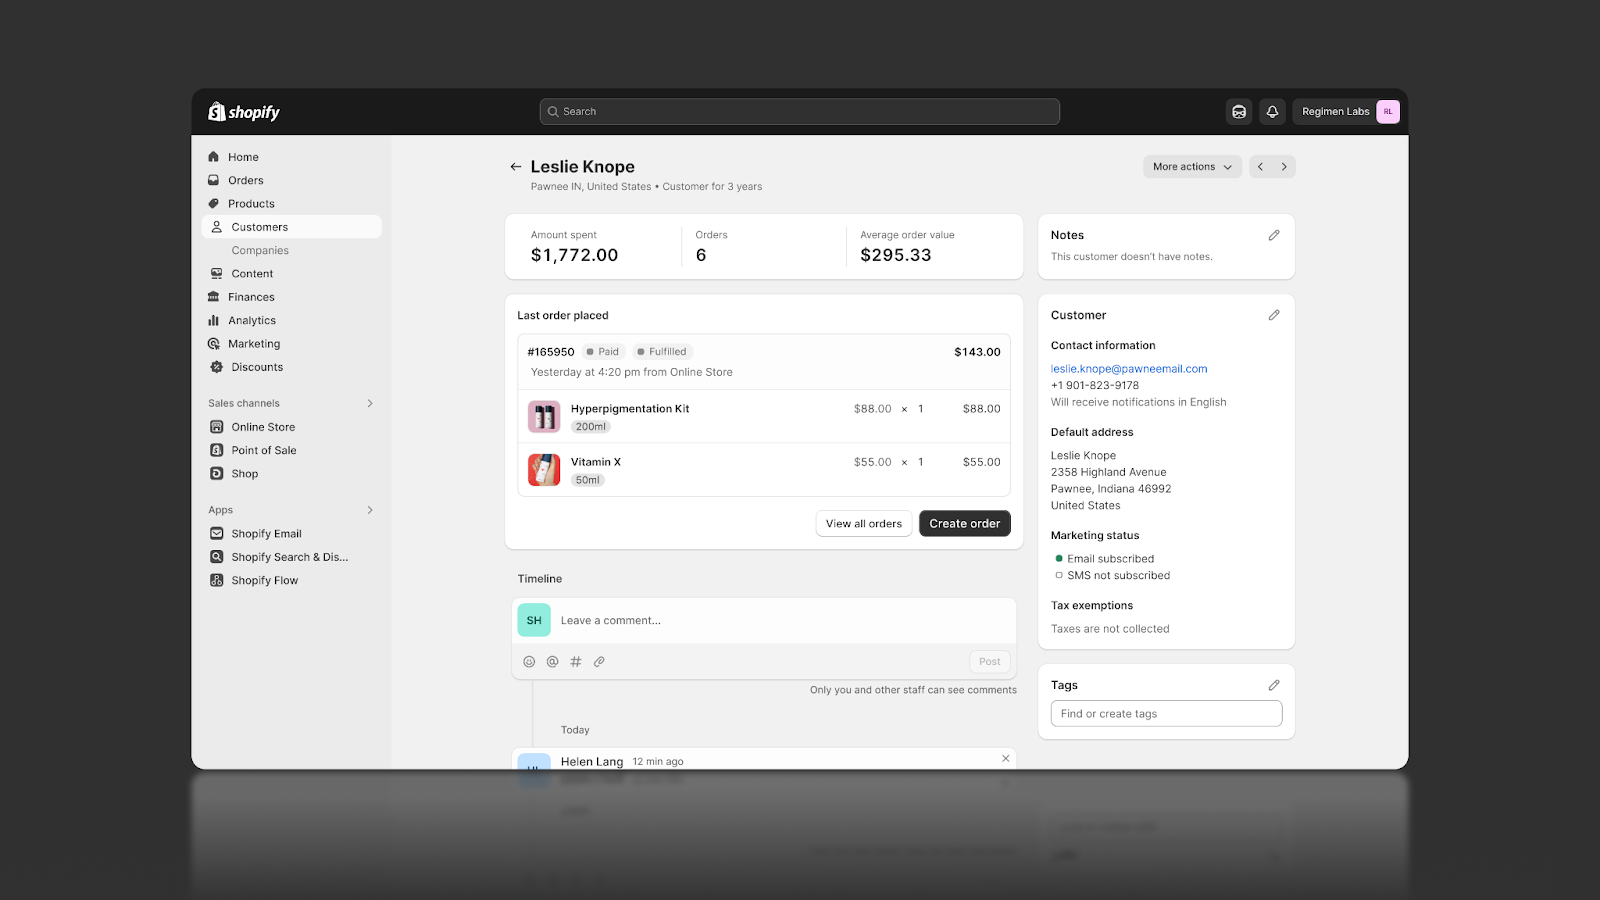Click the SH staff avatar in timeline
Viewport: 1600px width, 900px height.
tap(534, 620)
